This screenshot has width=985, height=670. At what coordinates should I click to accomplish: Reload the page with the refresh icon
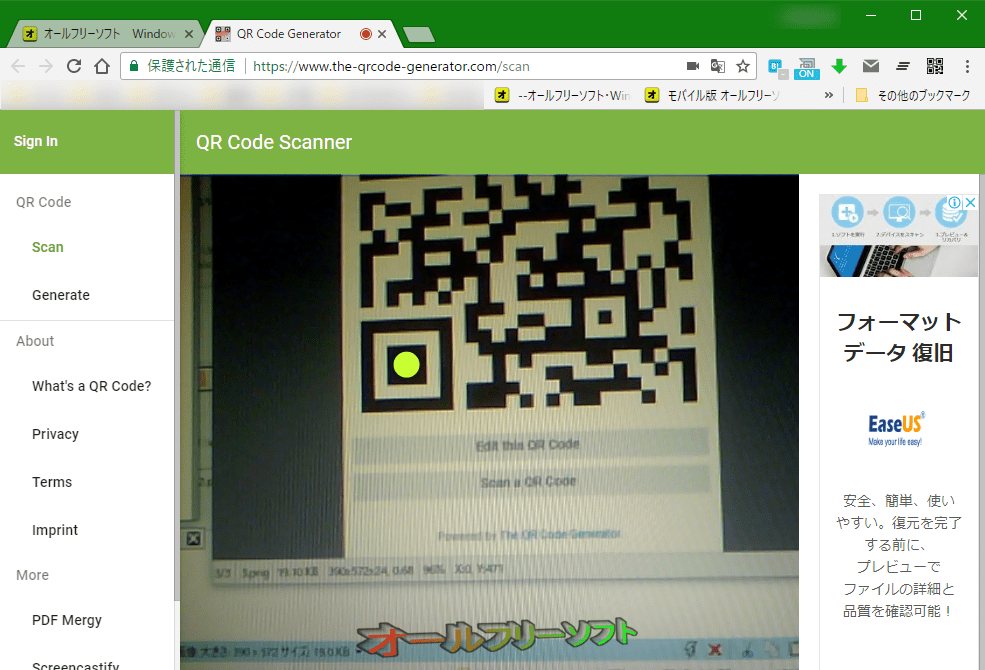coord(73,66)
